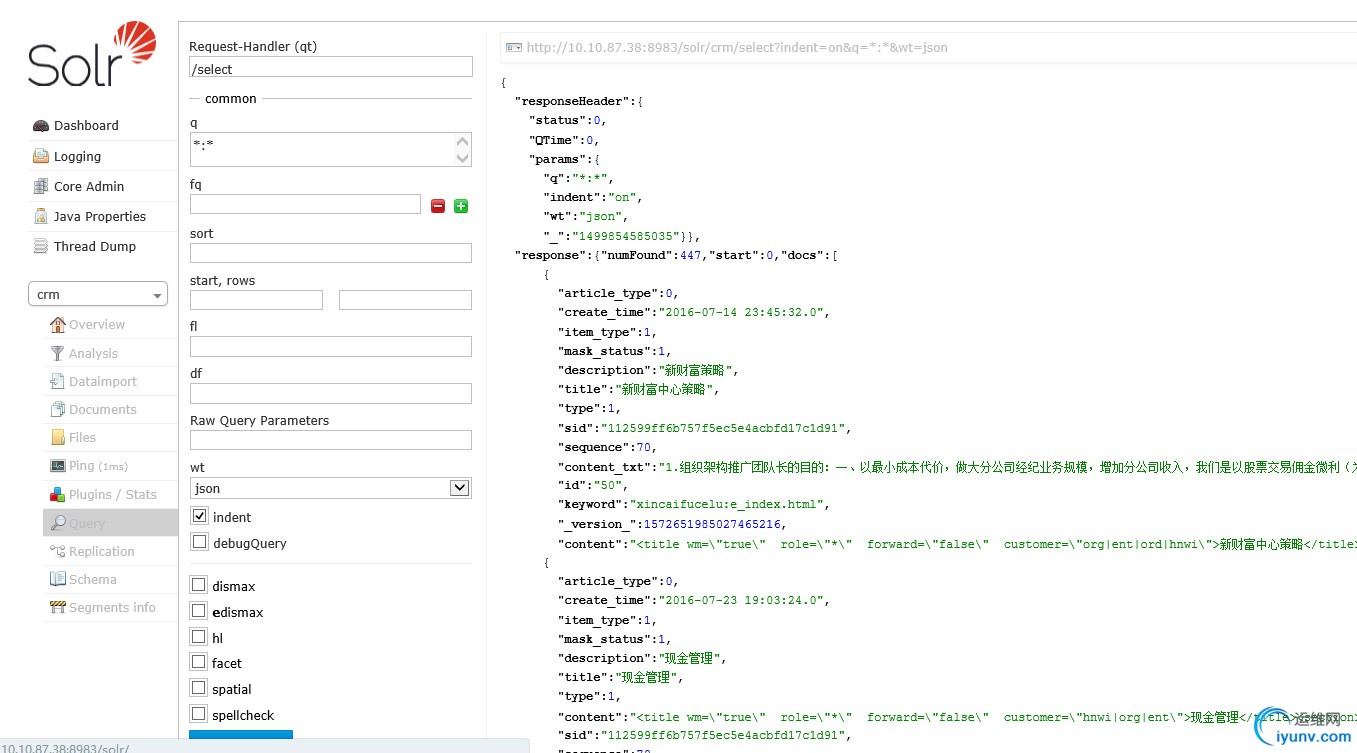The width and height of the screenshot is (1357, 753).
Task: Click the Query magnifier icon
Action: [x=58, y=523]
